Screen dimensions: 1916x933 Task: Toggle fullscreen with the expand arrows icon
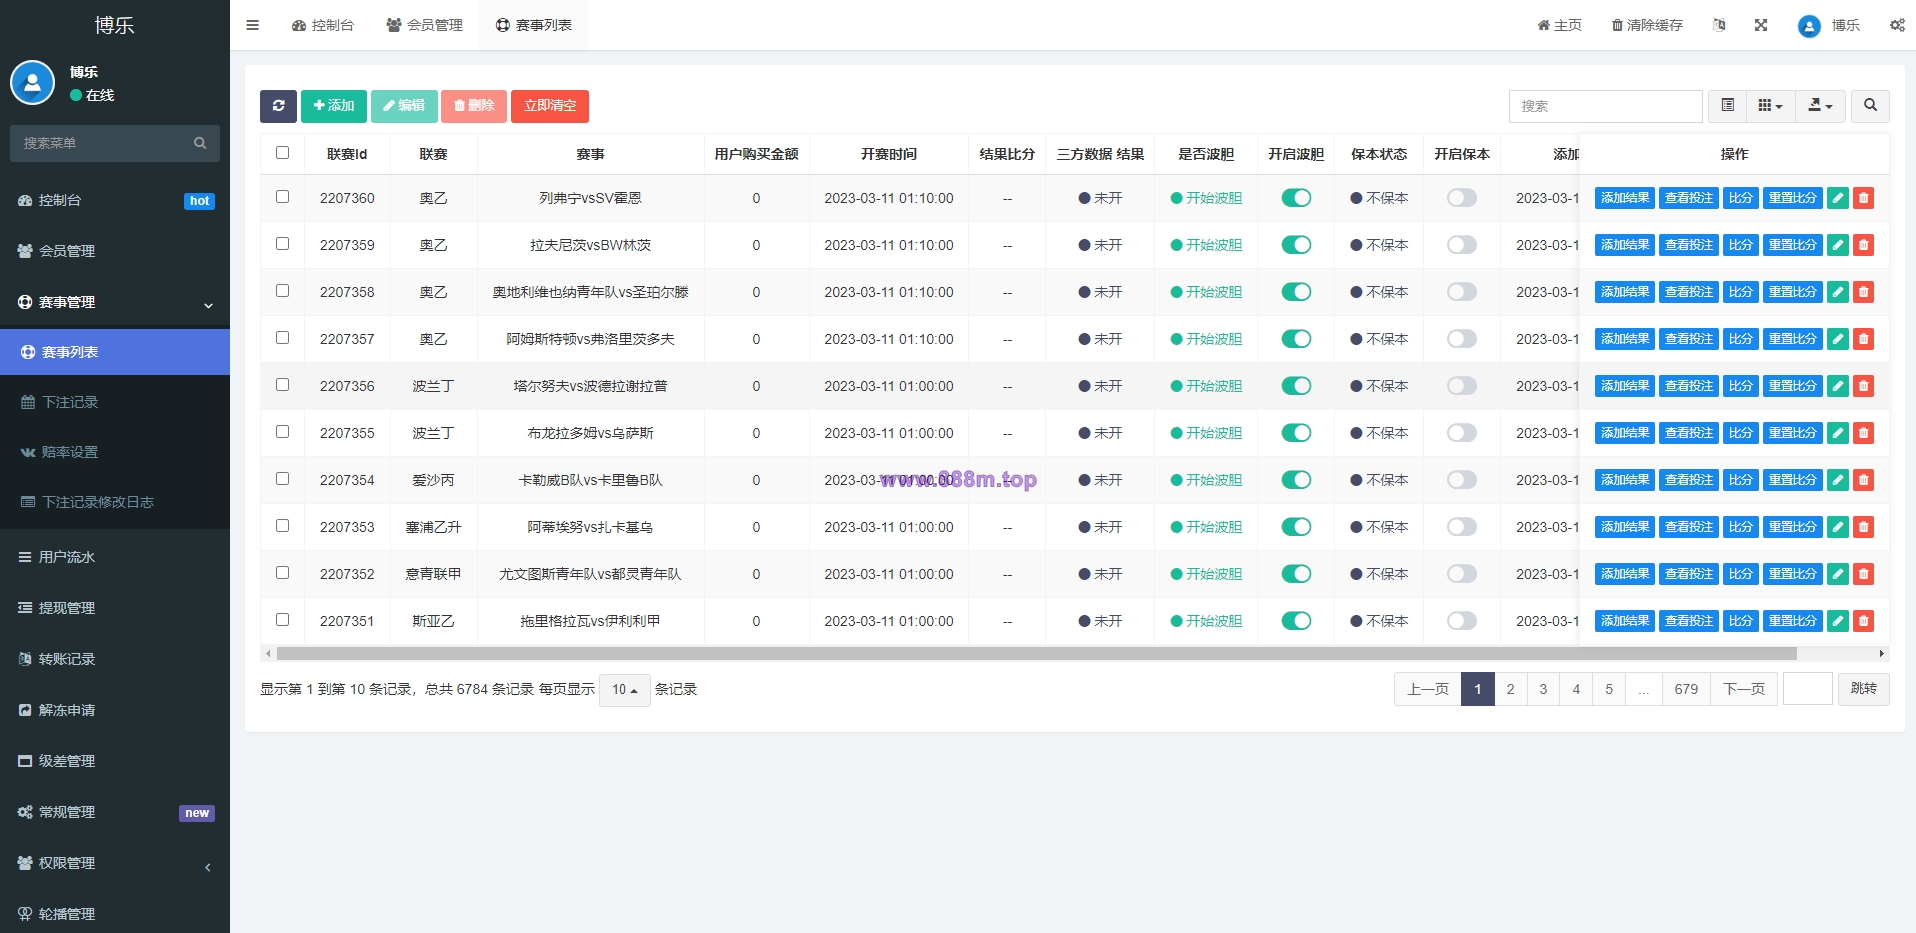[1761, 25]
